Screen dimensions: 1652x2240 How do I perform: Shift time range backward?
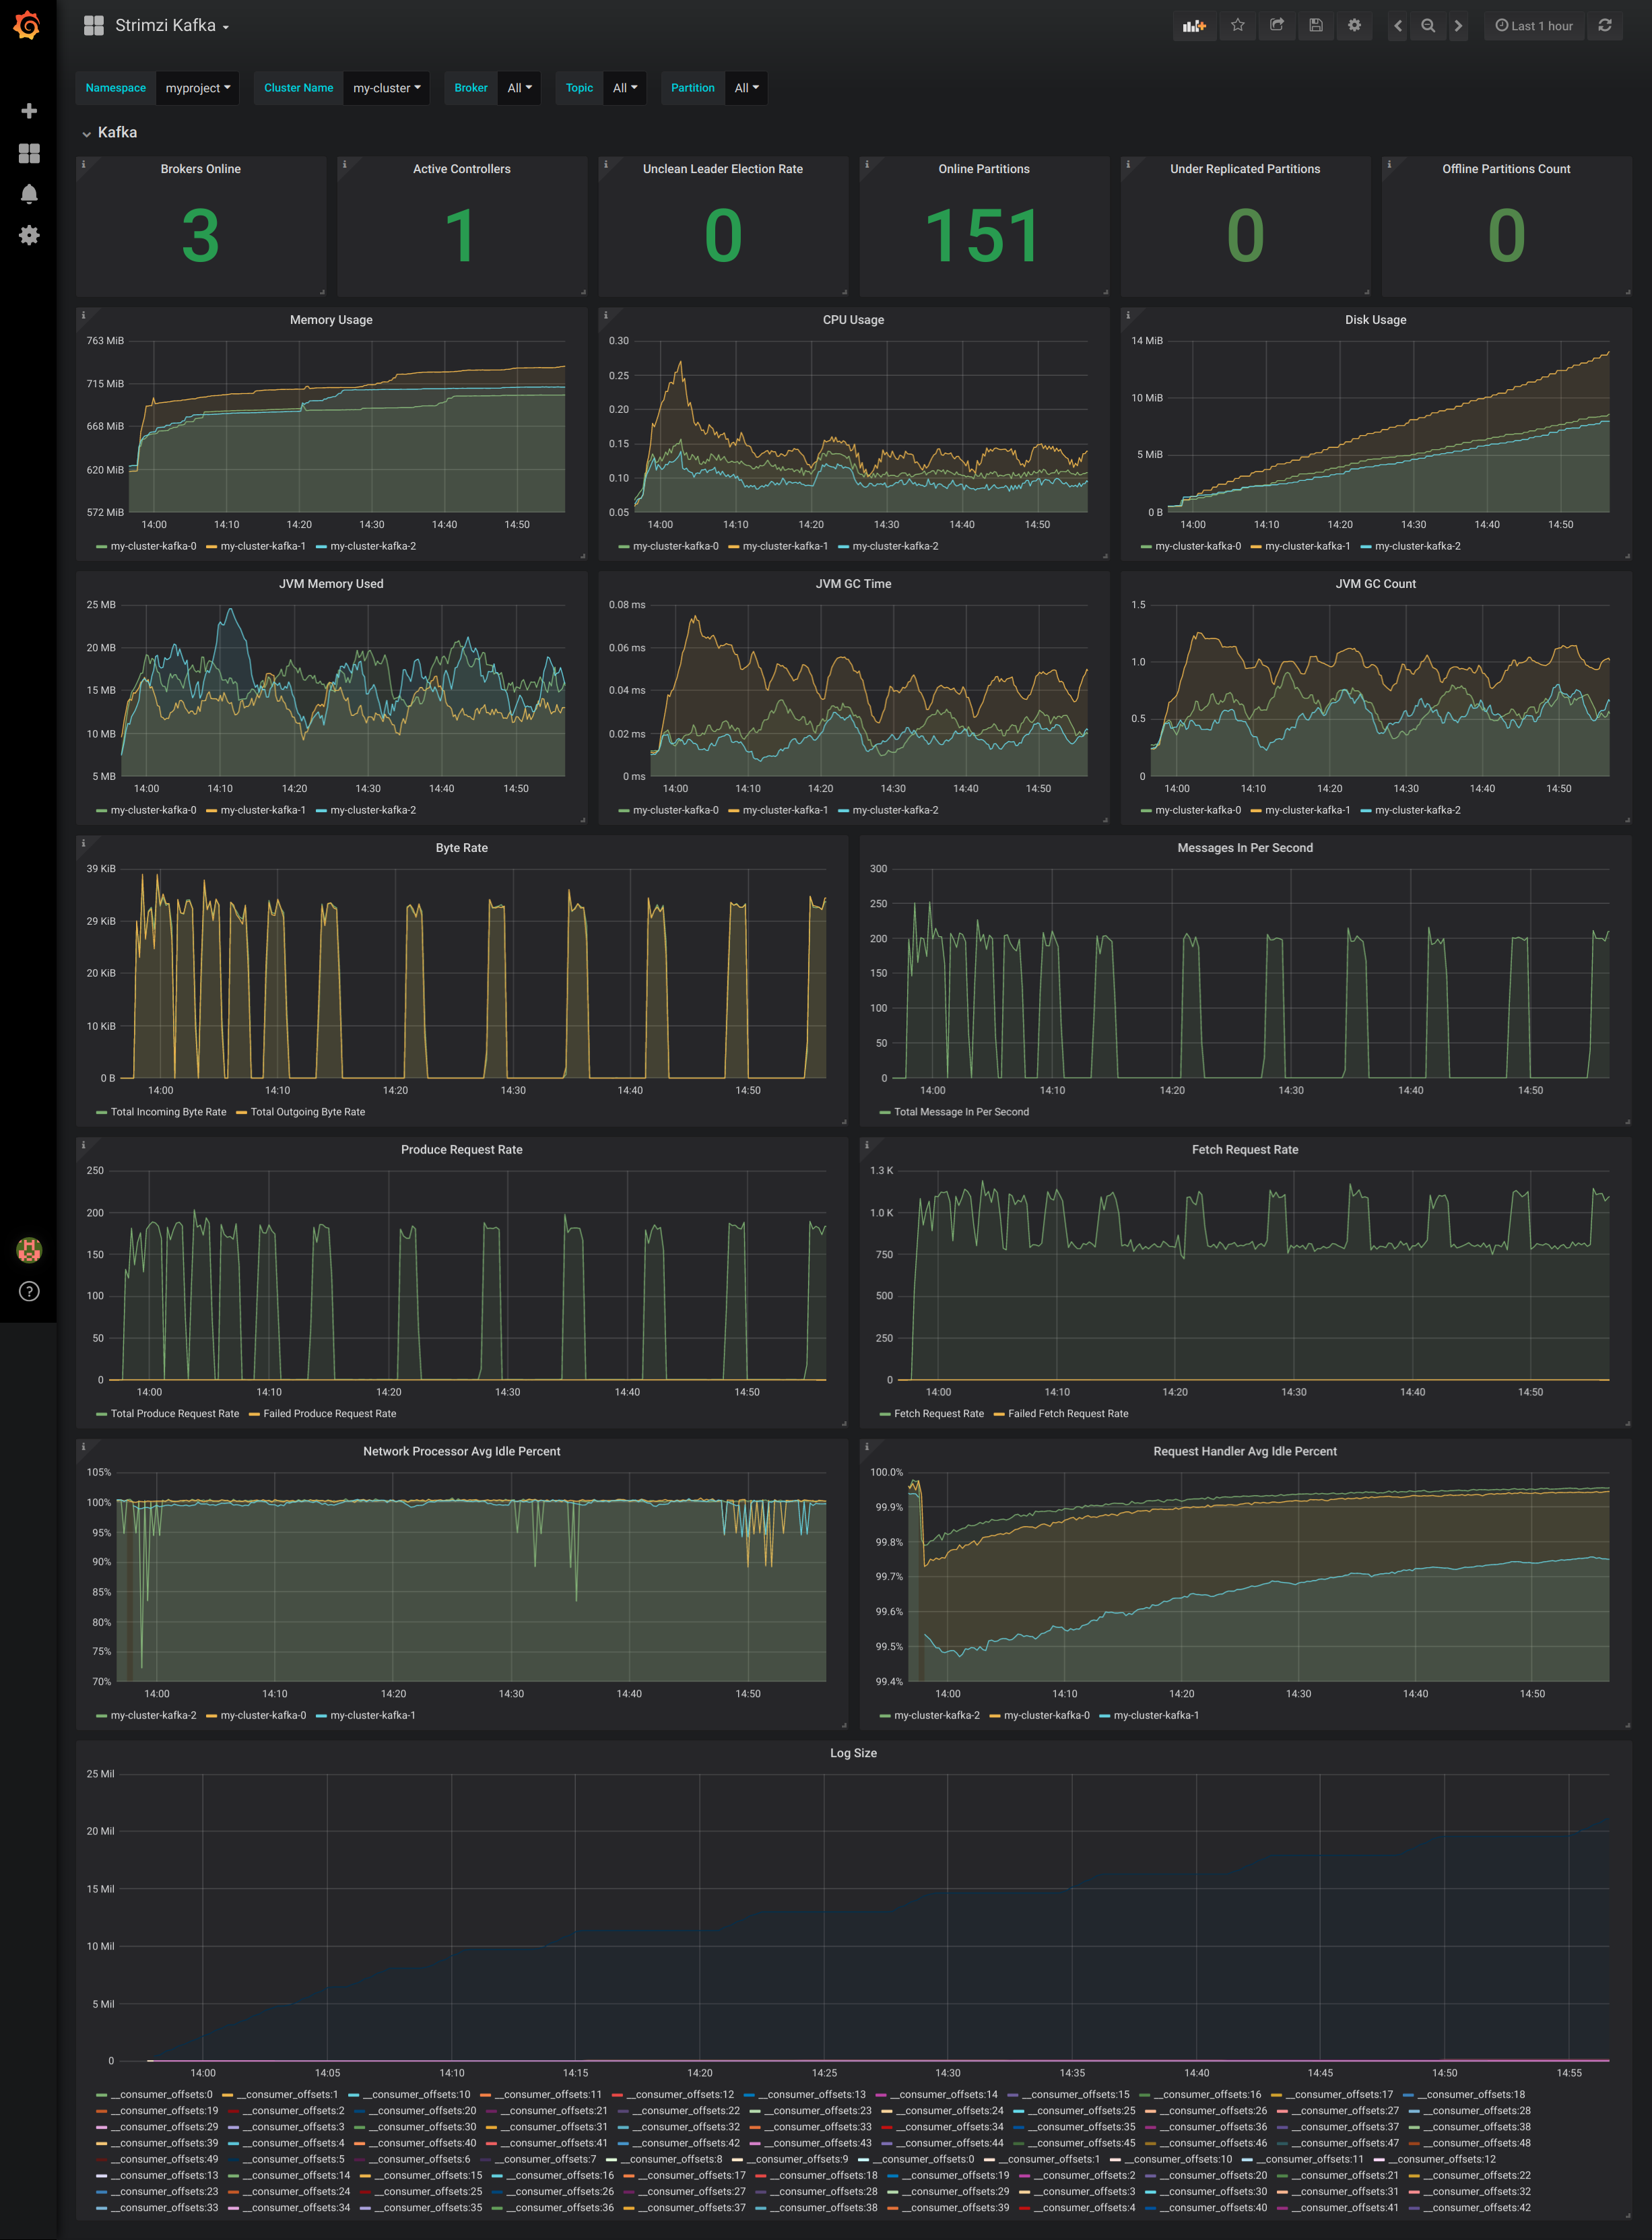click(x=1398, y=26)
